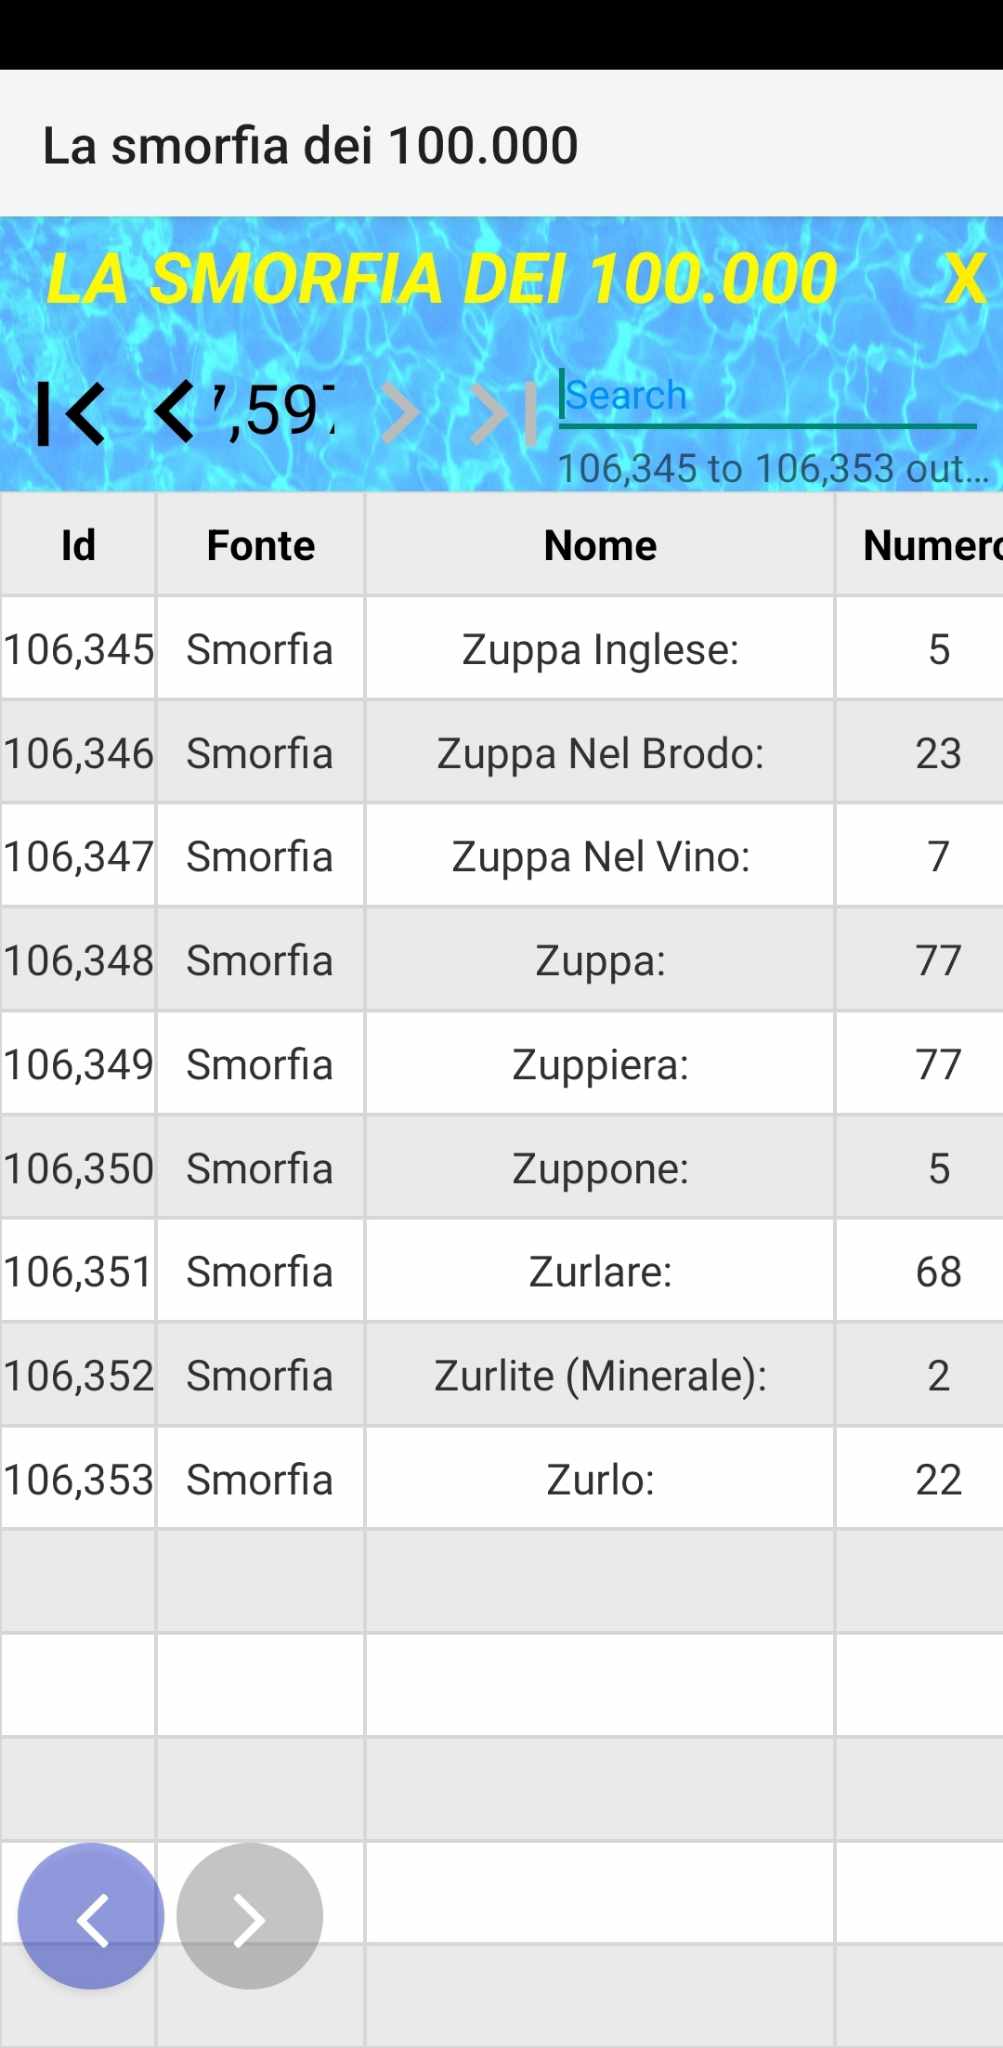This screenshot has width=1003, height=2048.
Task: Click the Id cell 106,350
Action: pos(78,1168)
